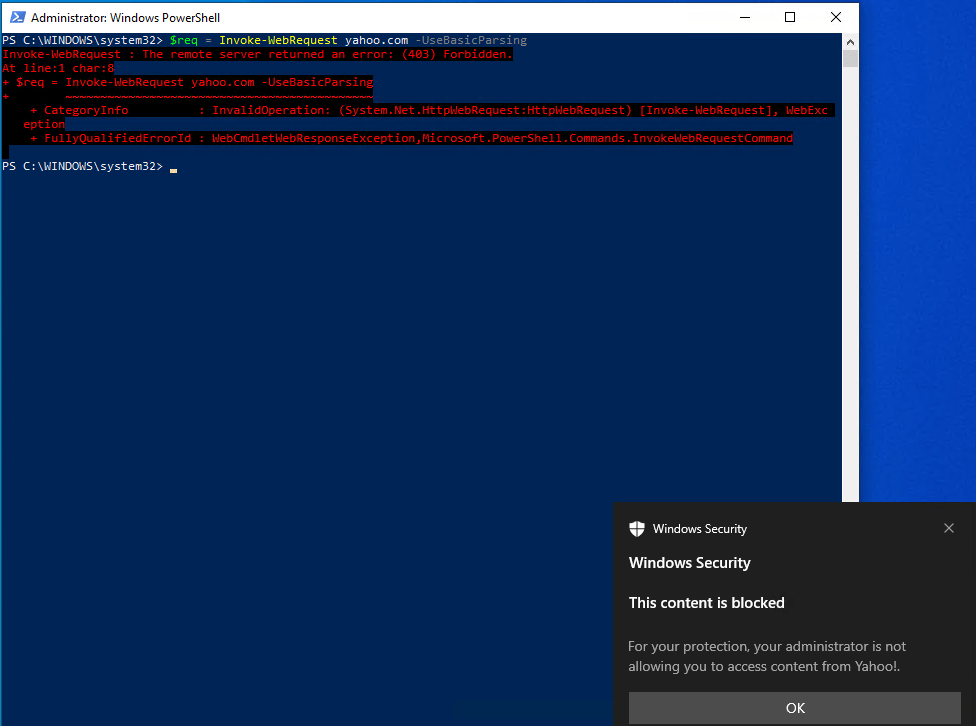Click the Windows Security shield icon
The width and height of the screenshot is (976, 726).
636,529
